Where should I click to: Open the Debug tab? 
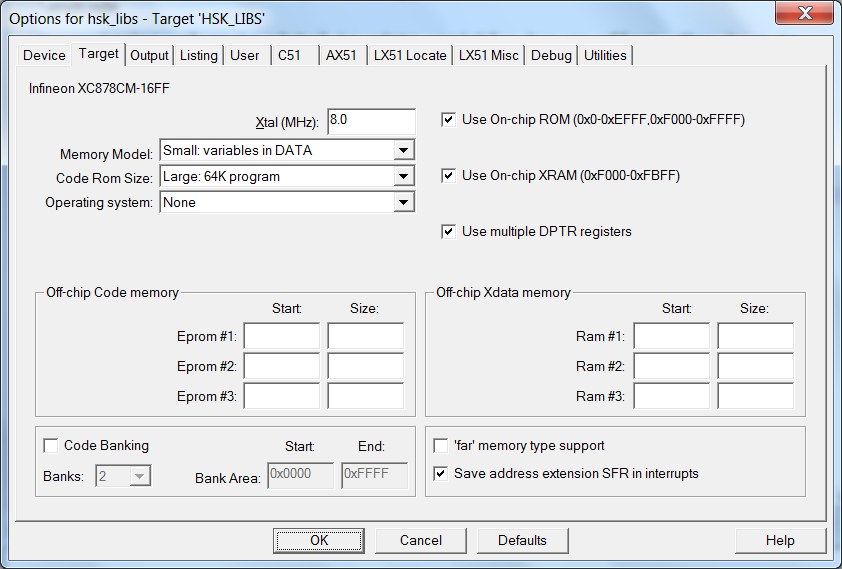point(551,55)
